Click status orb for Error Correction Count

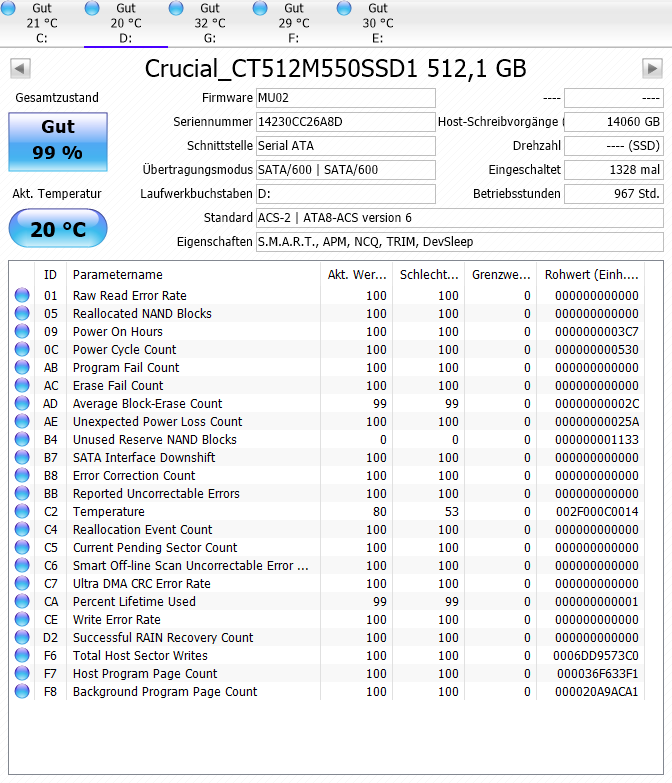[x=22, y=475]
